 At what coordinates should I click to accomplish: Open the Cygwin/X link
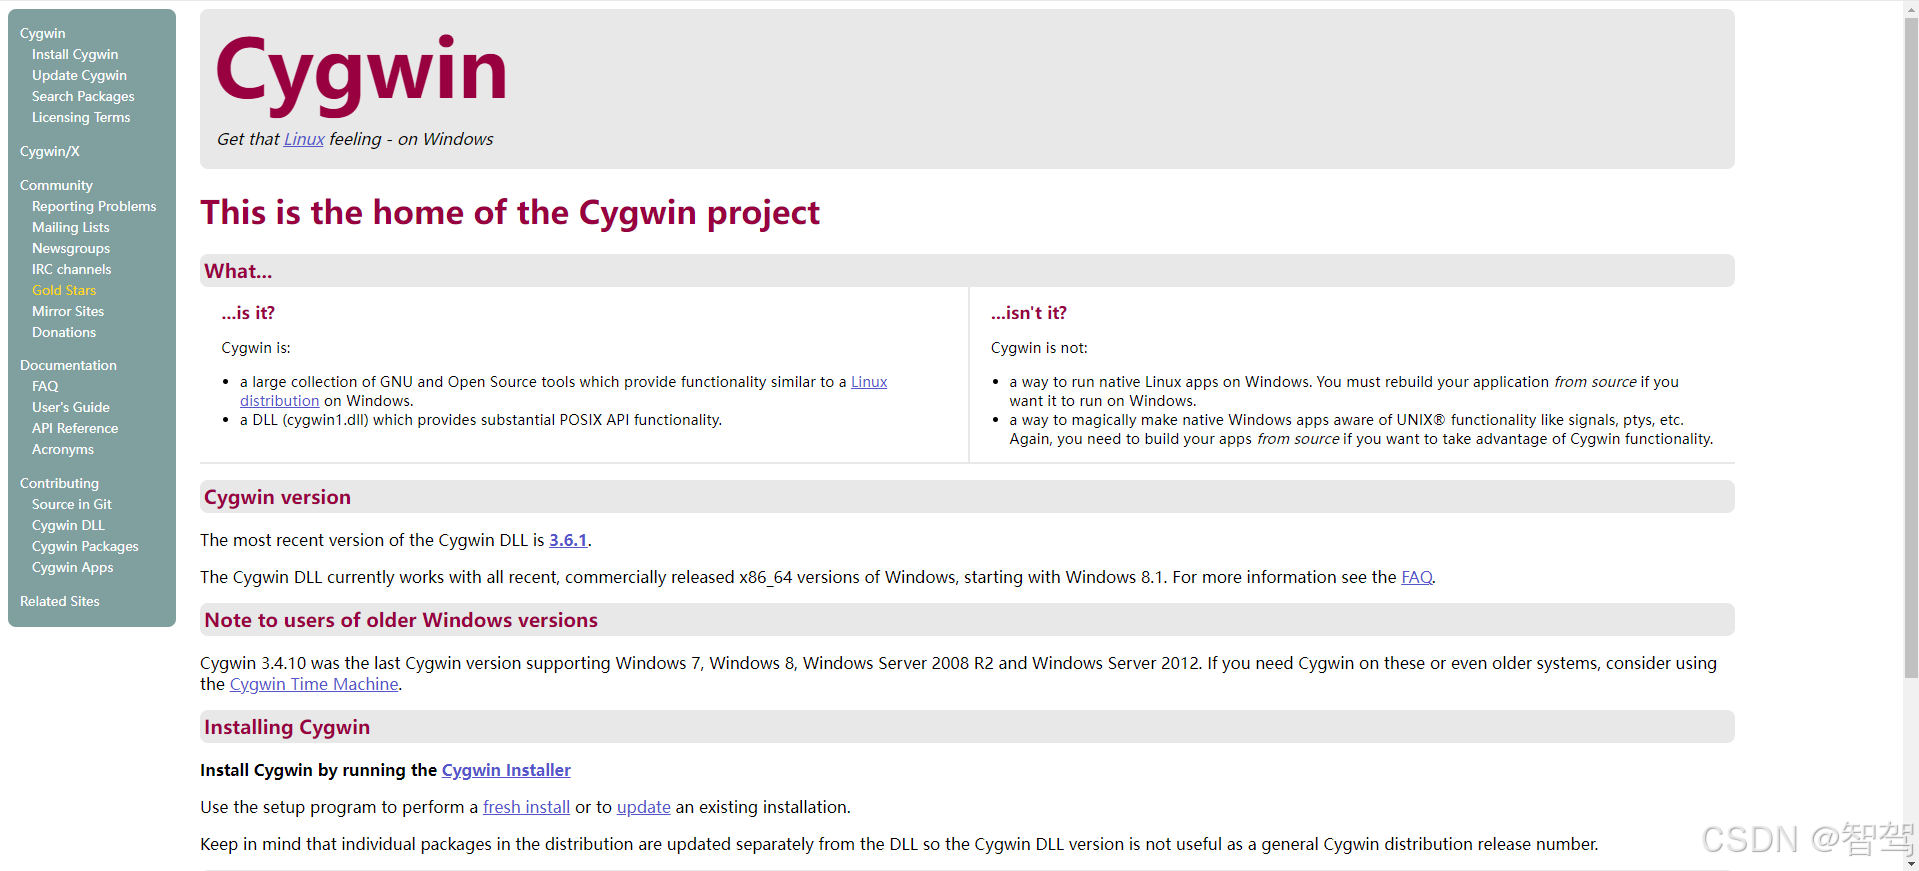tap(50, 151)
